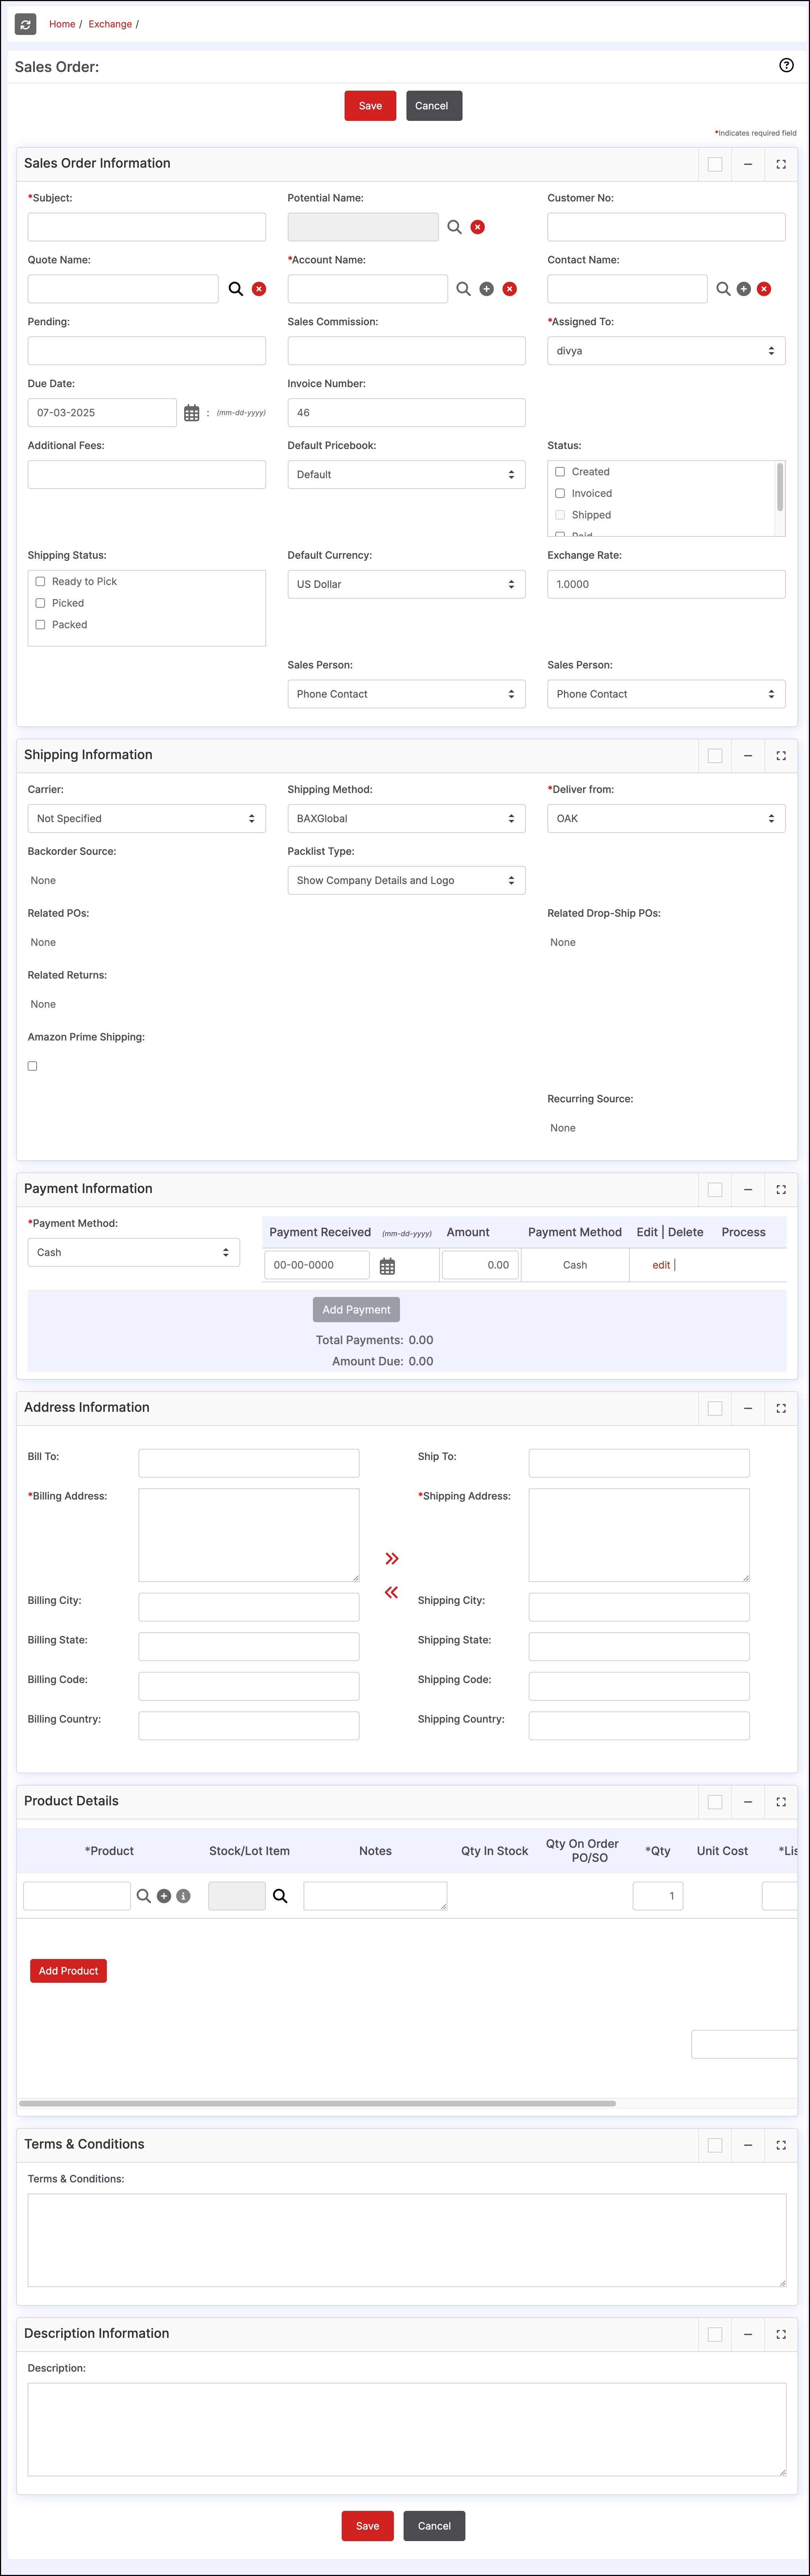Expand Payment Information to fullscreen
The height and width of the screenshot is (2576, 810).
(x=781, y=1190)
